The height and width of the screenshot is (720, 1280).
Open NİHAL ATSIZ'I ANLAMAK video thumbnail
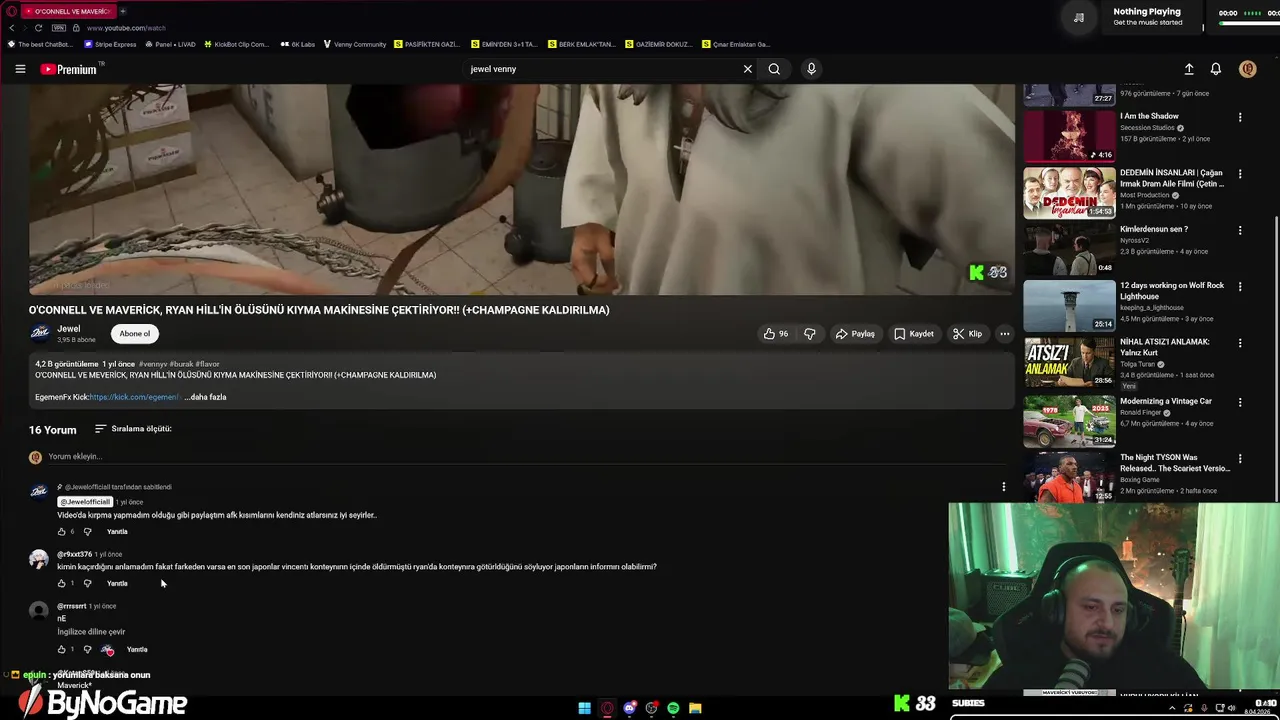tap(1069, 362)
